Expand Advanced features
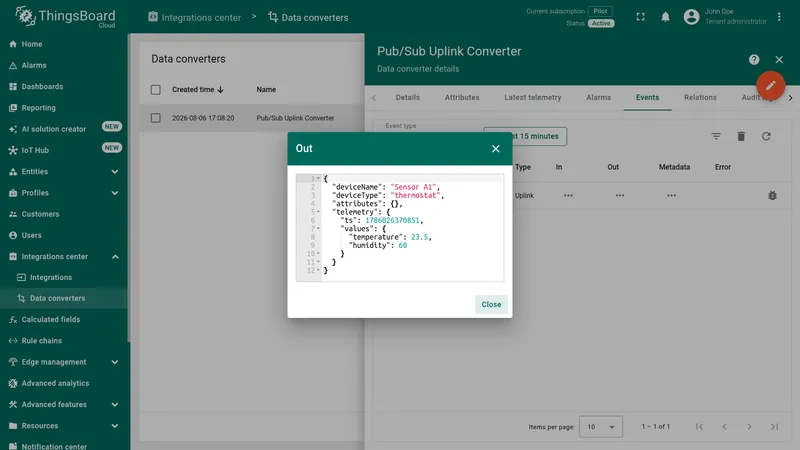Screen dimensions: 800x450 [x=115, y=405]
